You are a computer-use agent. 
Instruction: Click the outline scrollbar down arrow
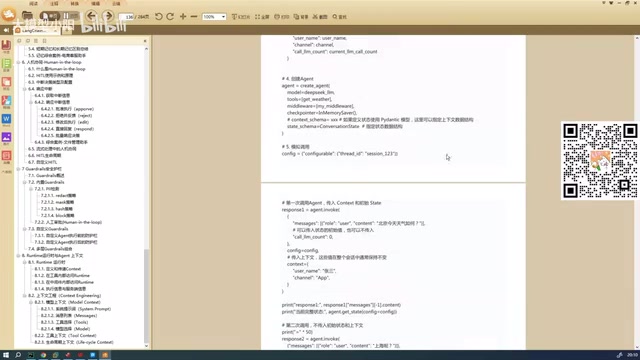click(x=146, y=346)
